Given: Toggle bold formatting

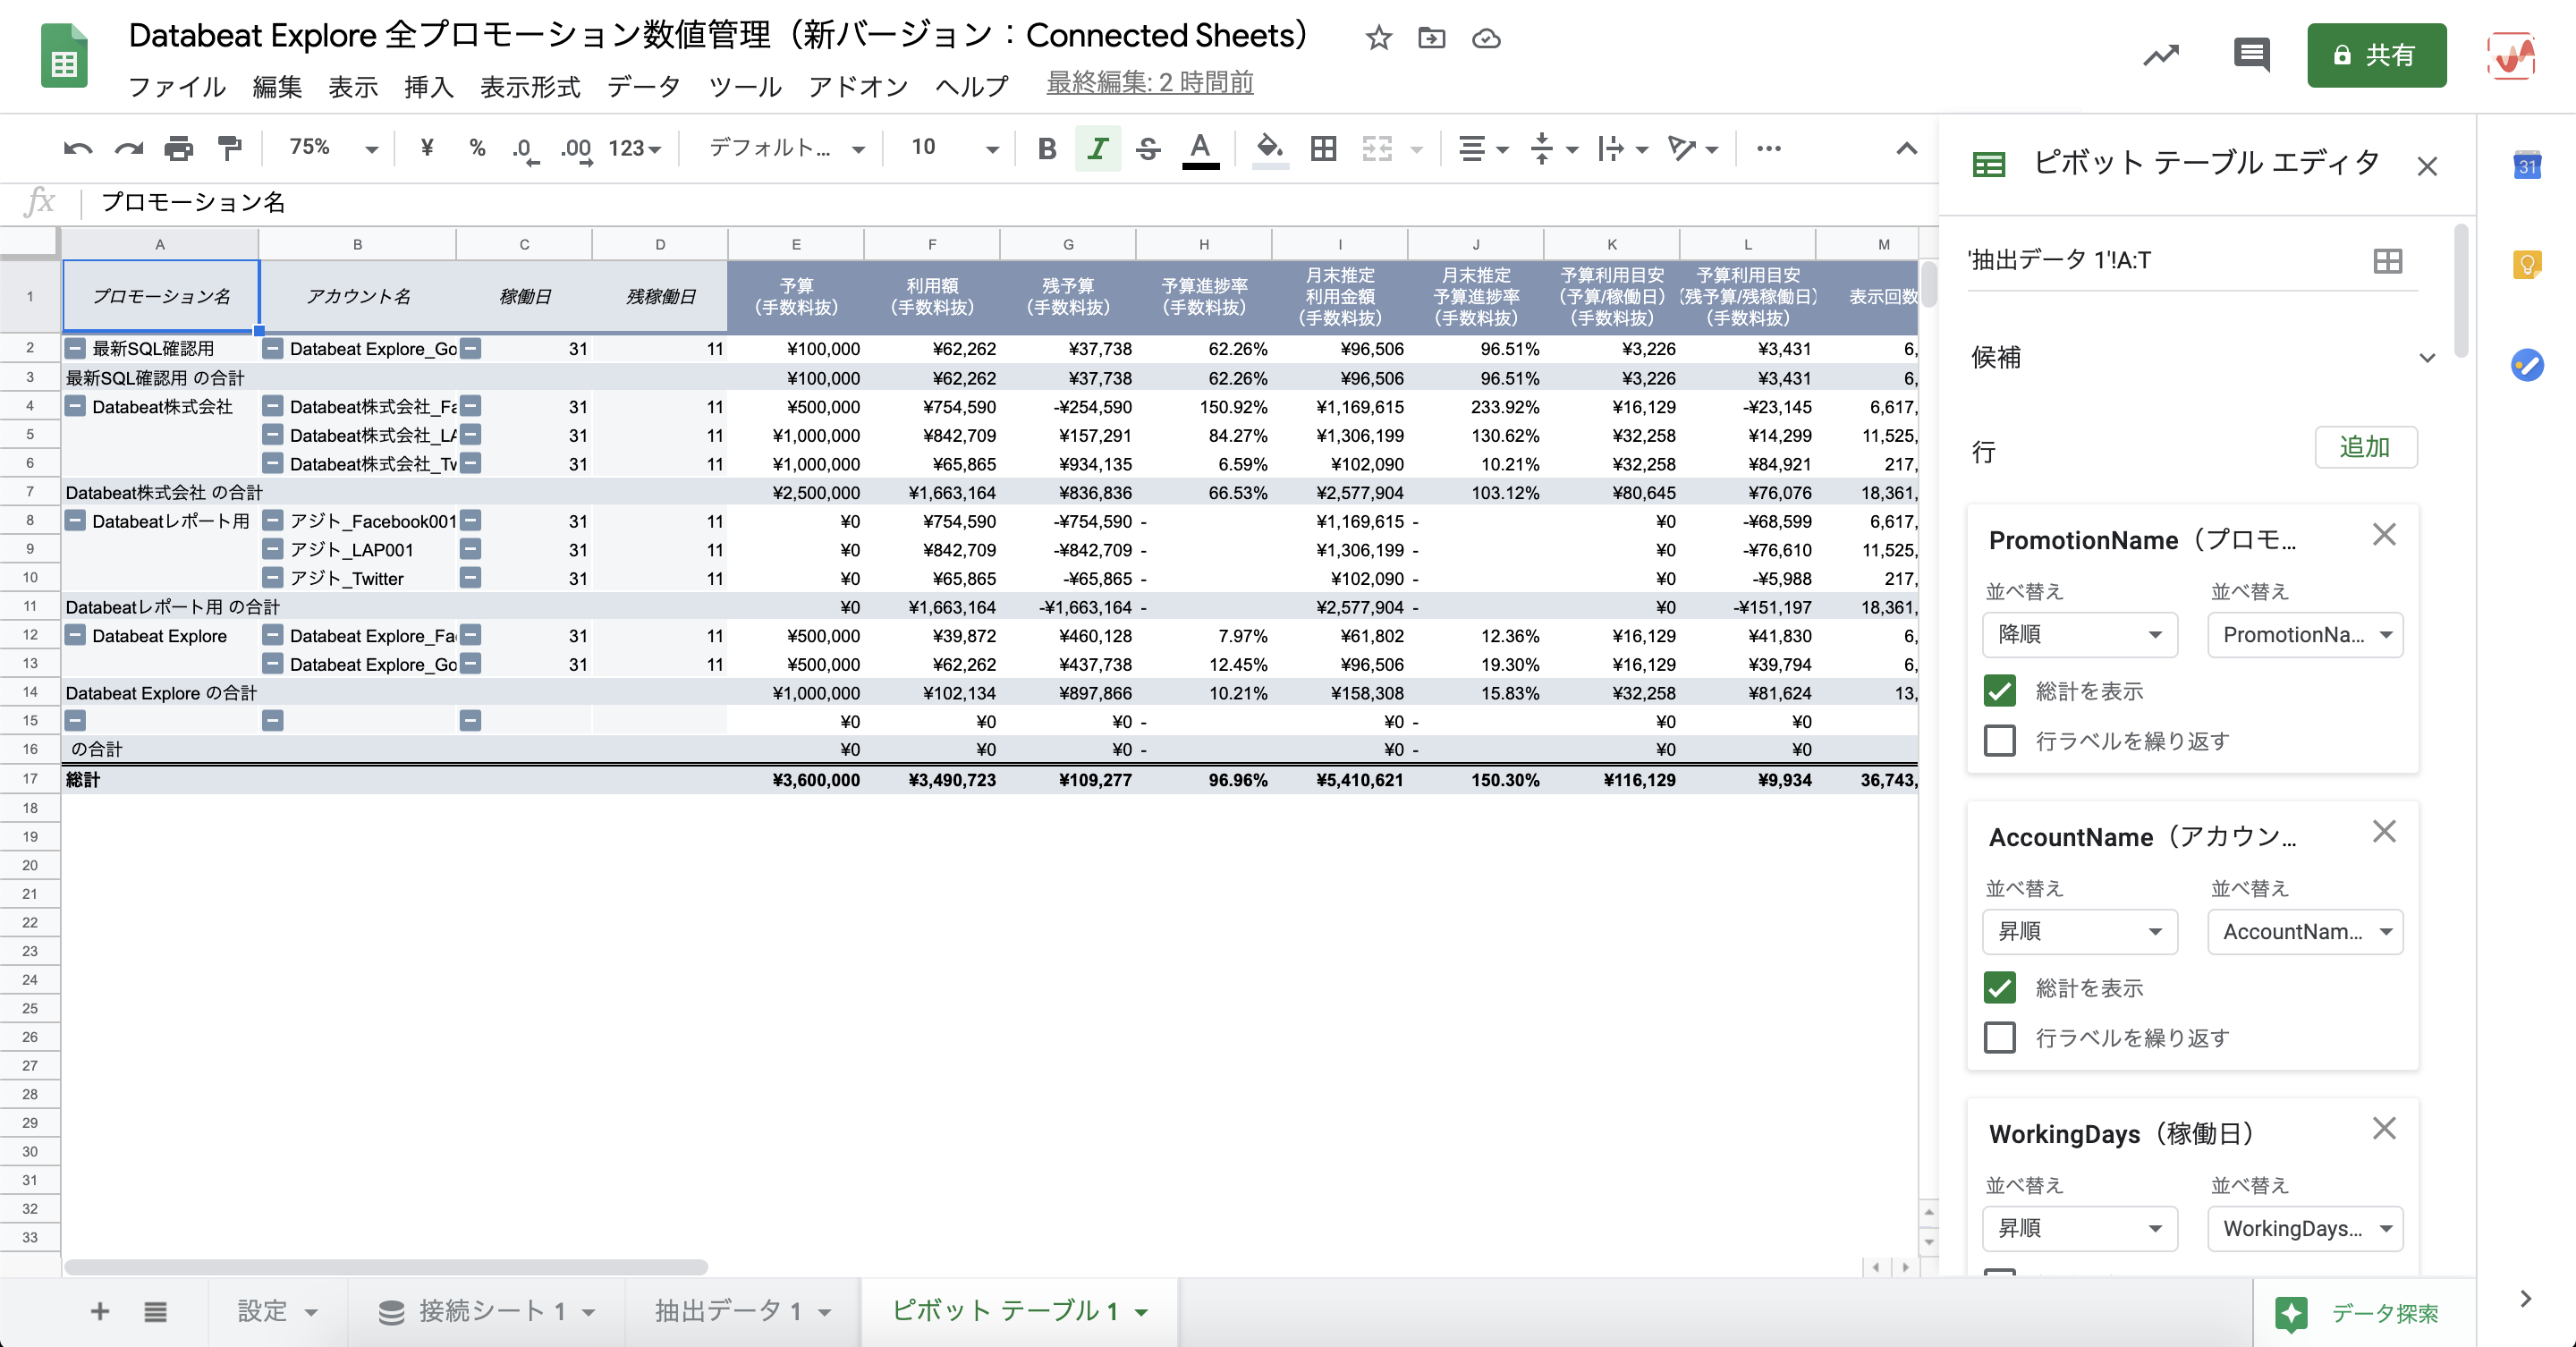Looking at the screenshot, I should tap(1046, 149).
